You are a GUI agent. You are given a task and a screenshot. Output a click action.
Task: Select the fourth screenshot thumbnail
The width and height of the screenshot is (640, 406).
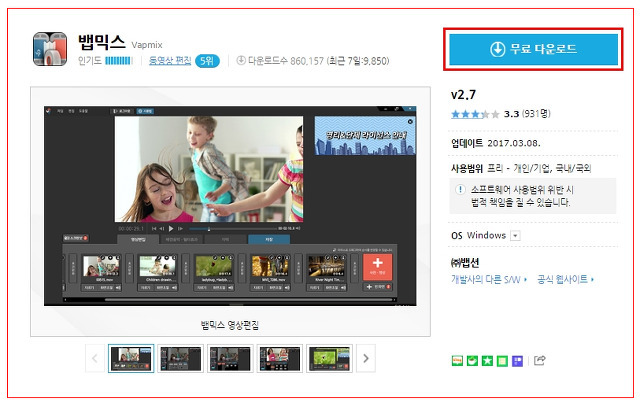pos(280,359)
